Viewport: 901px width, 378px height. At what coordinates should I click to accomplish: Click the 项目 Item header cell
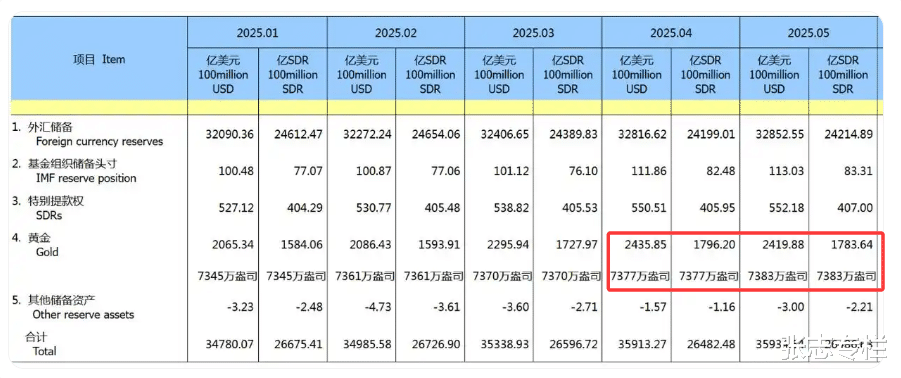pyautogui.click(x=99, y=59)
